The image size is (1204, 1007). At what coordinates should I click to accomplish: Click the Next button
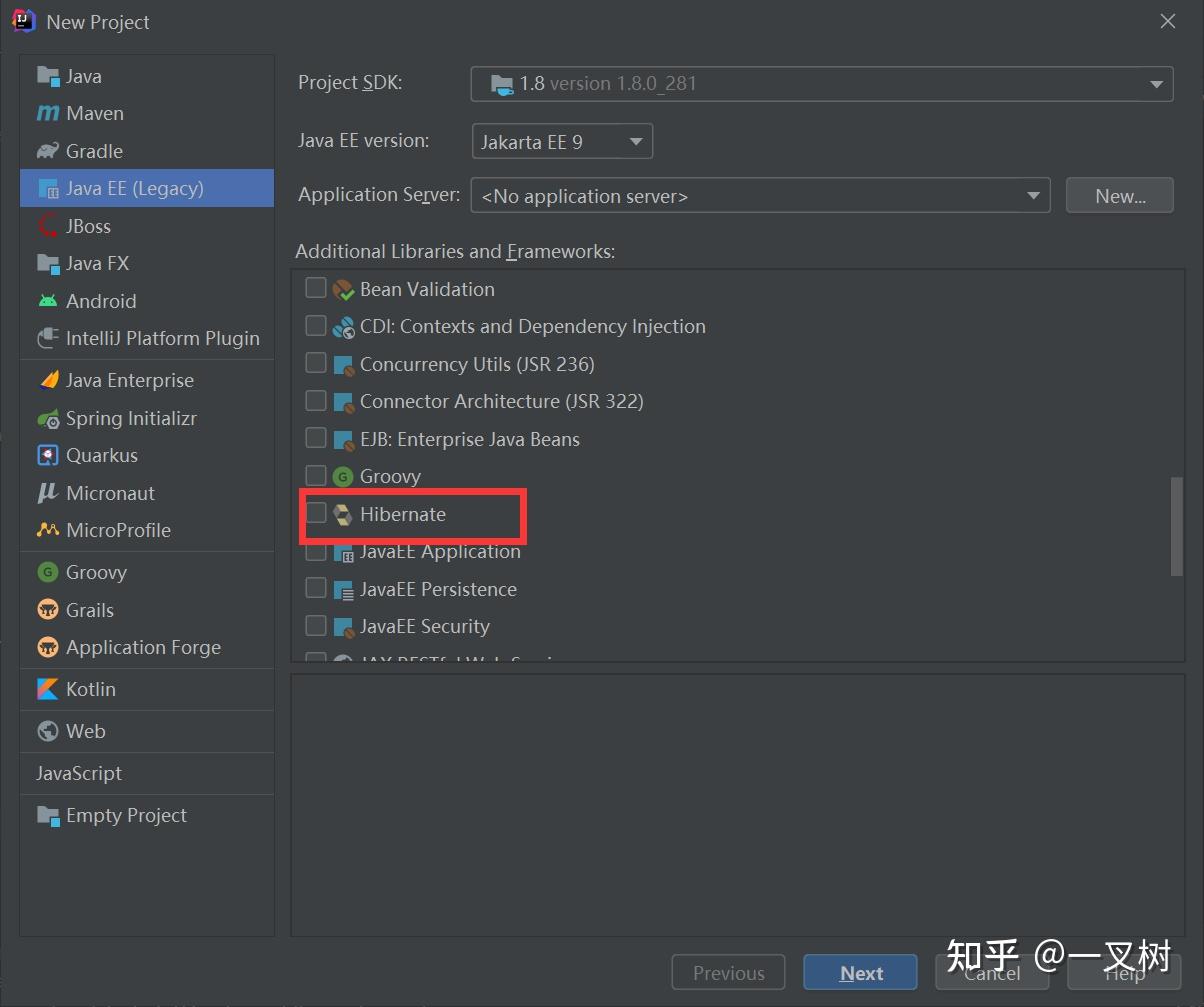coord(860,972)
